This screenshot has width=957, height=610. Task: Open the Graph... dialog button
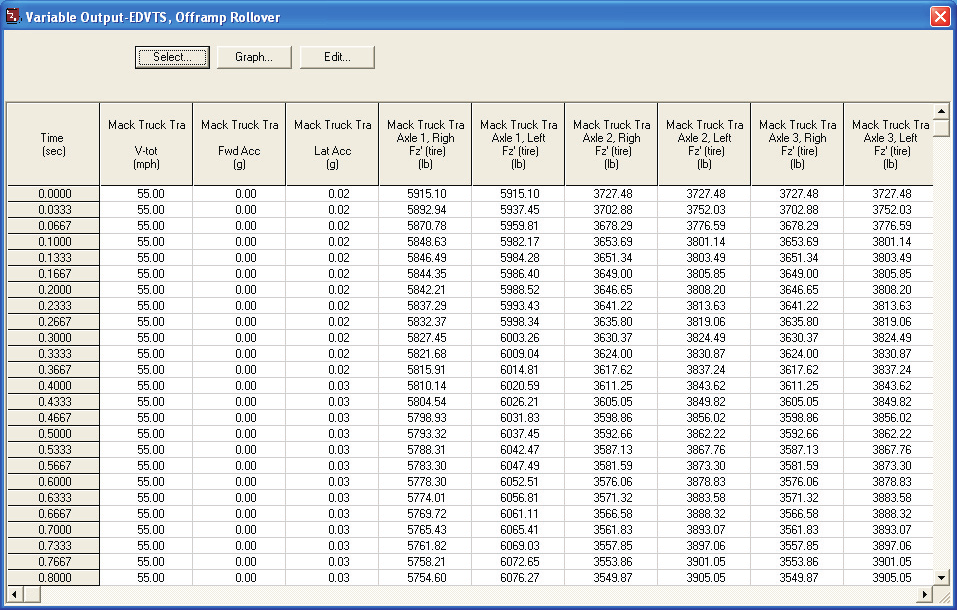(x=254, y=57)
